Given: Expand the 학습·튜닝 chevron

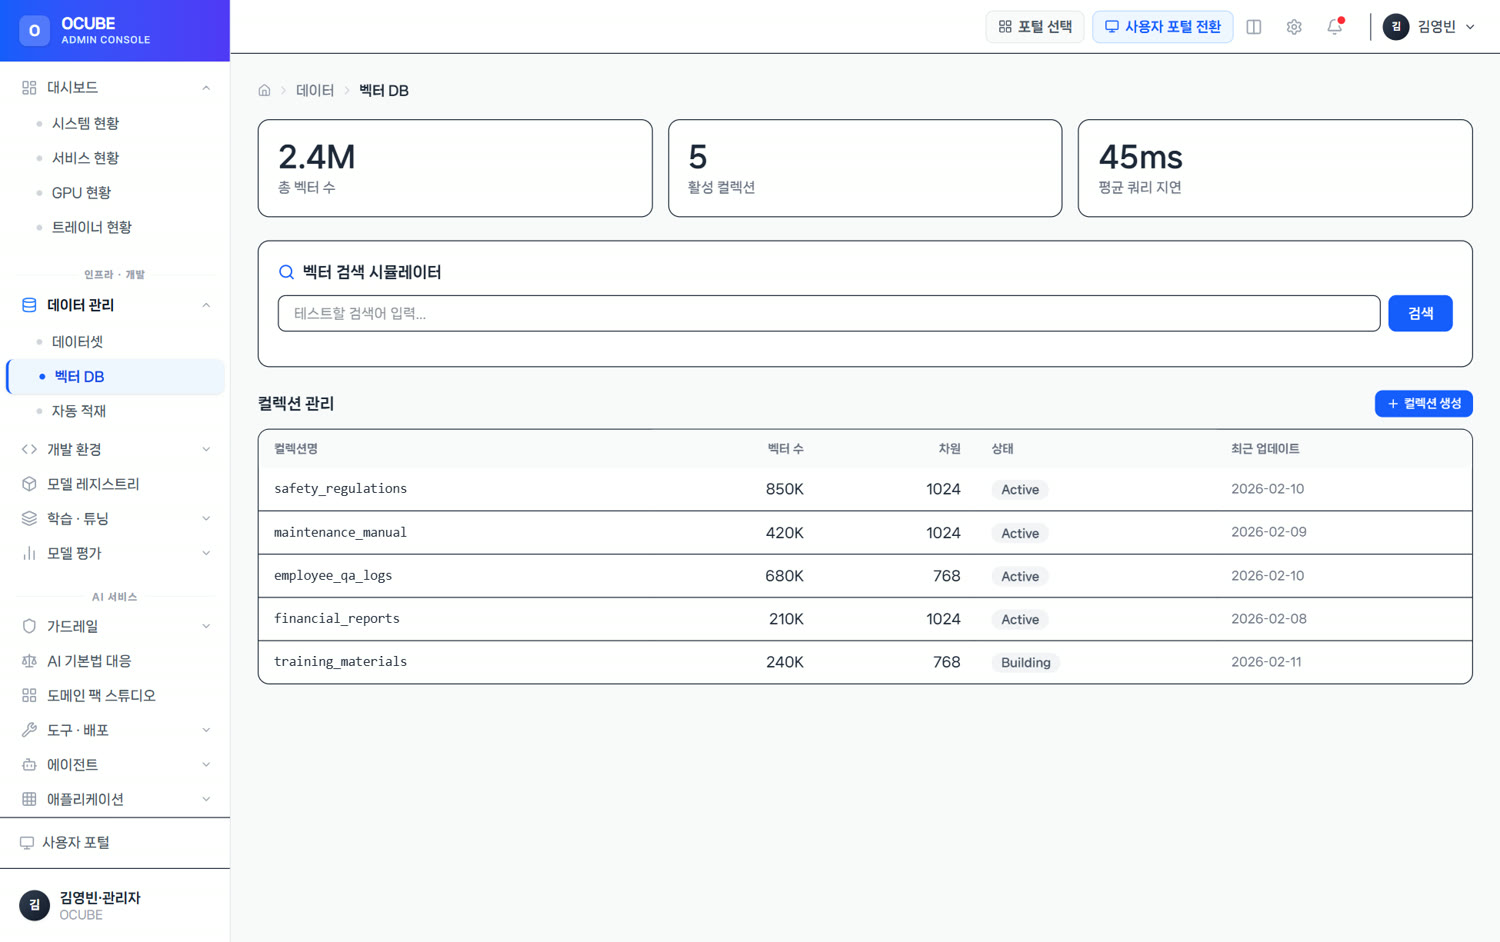Looking at the screenshot, I should pyautogui.click(x=206, y=519).
